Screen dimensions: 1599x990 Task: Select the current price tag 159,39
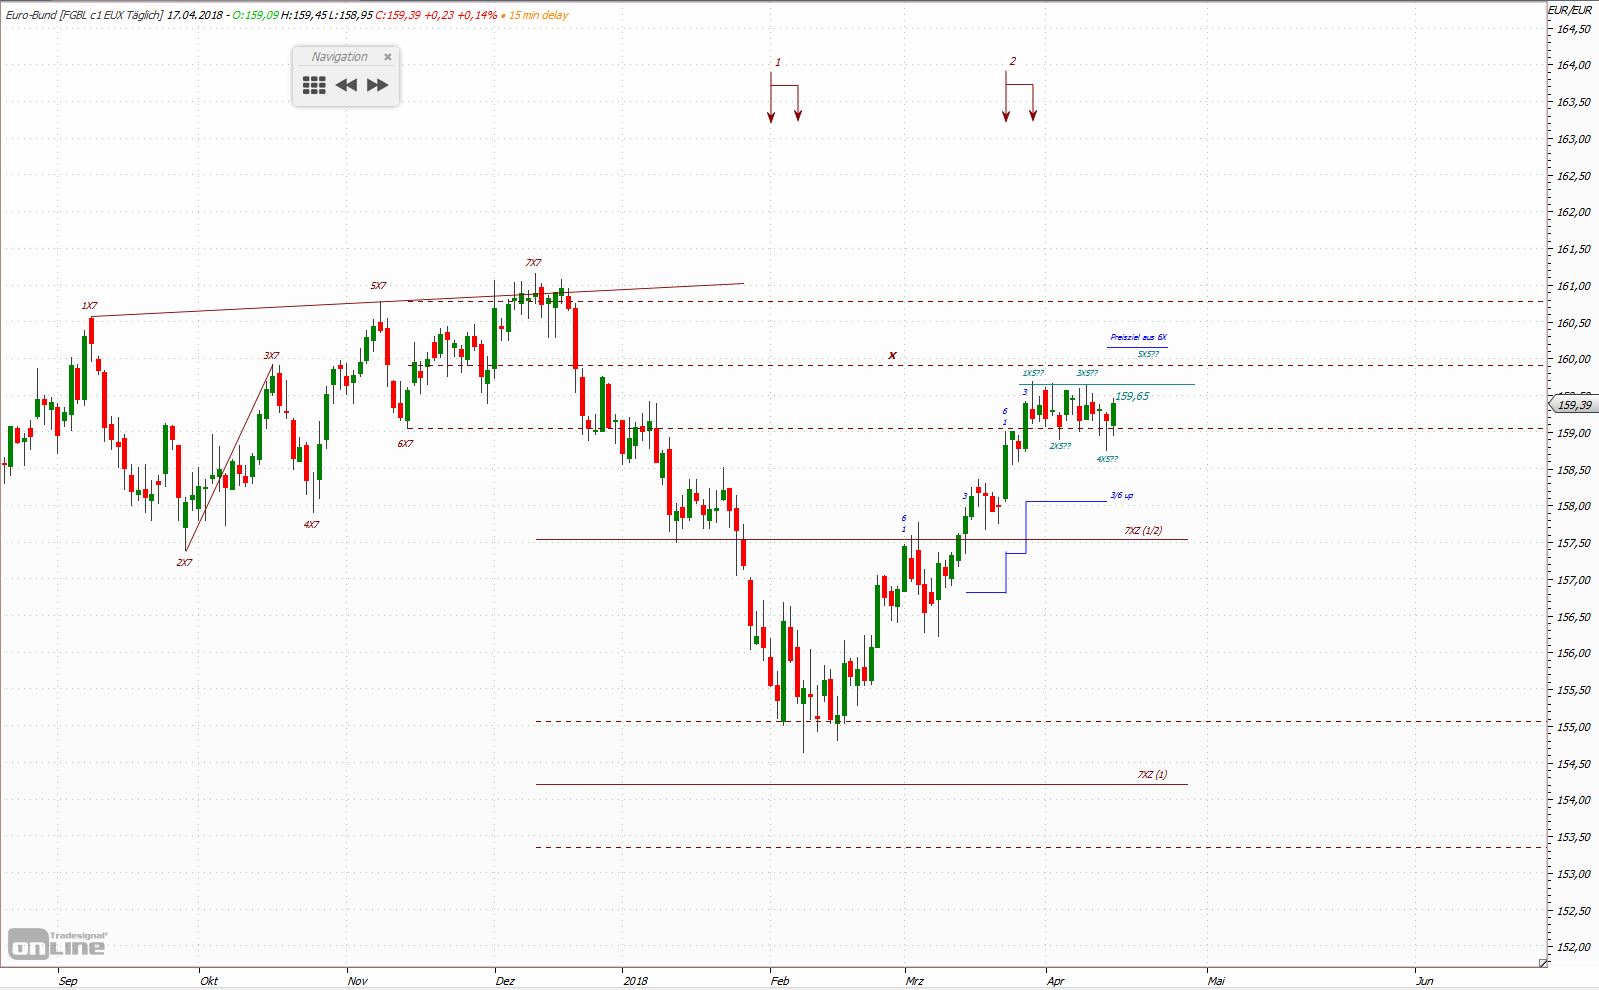point(1572,405)
